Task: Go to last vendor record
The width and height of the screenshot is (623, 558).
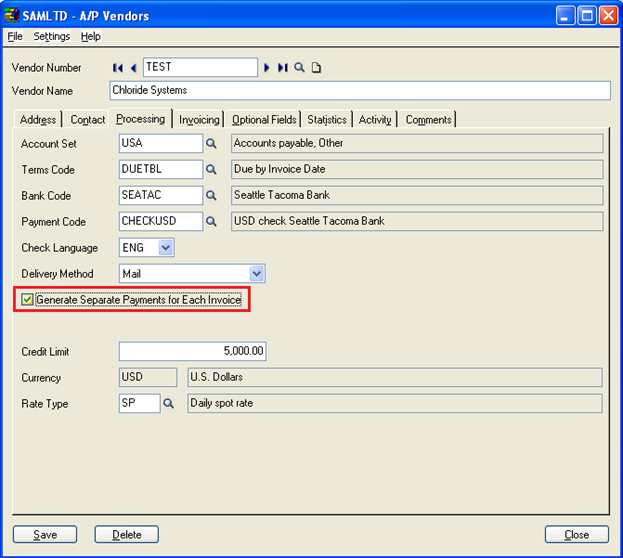Action: coord(282,68)
